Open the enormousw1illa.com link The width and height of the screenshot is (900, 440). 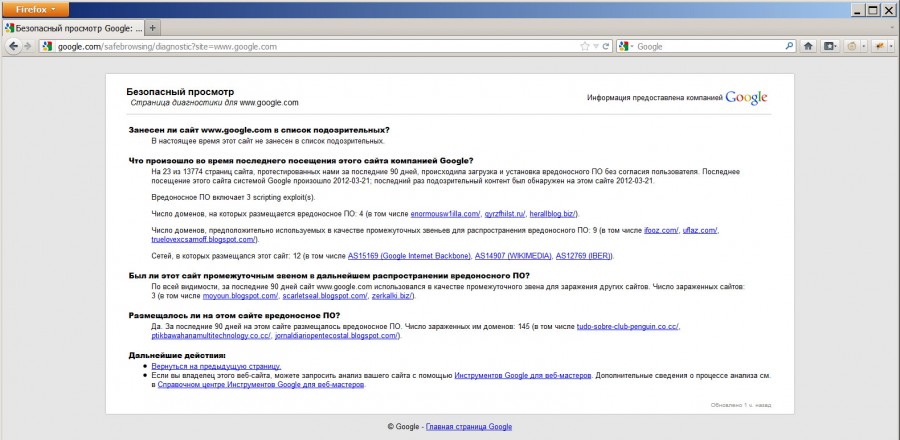pos(445,214)
